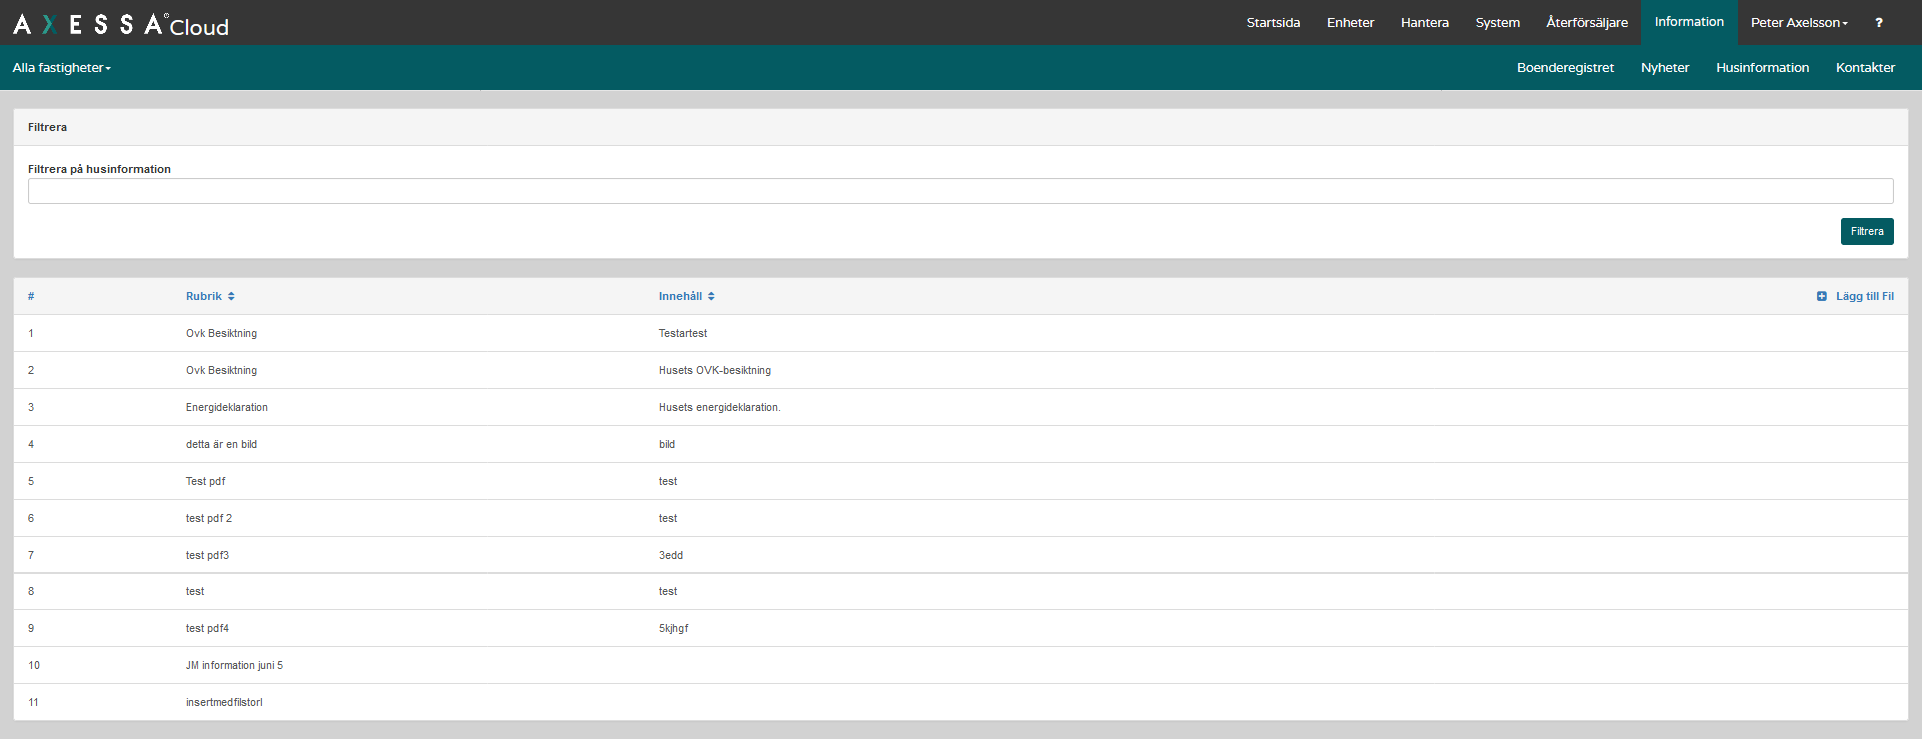
Task: Open Husinformation in the sub navigation
Action: 1762,68
